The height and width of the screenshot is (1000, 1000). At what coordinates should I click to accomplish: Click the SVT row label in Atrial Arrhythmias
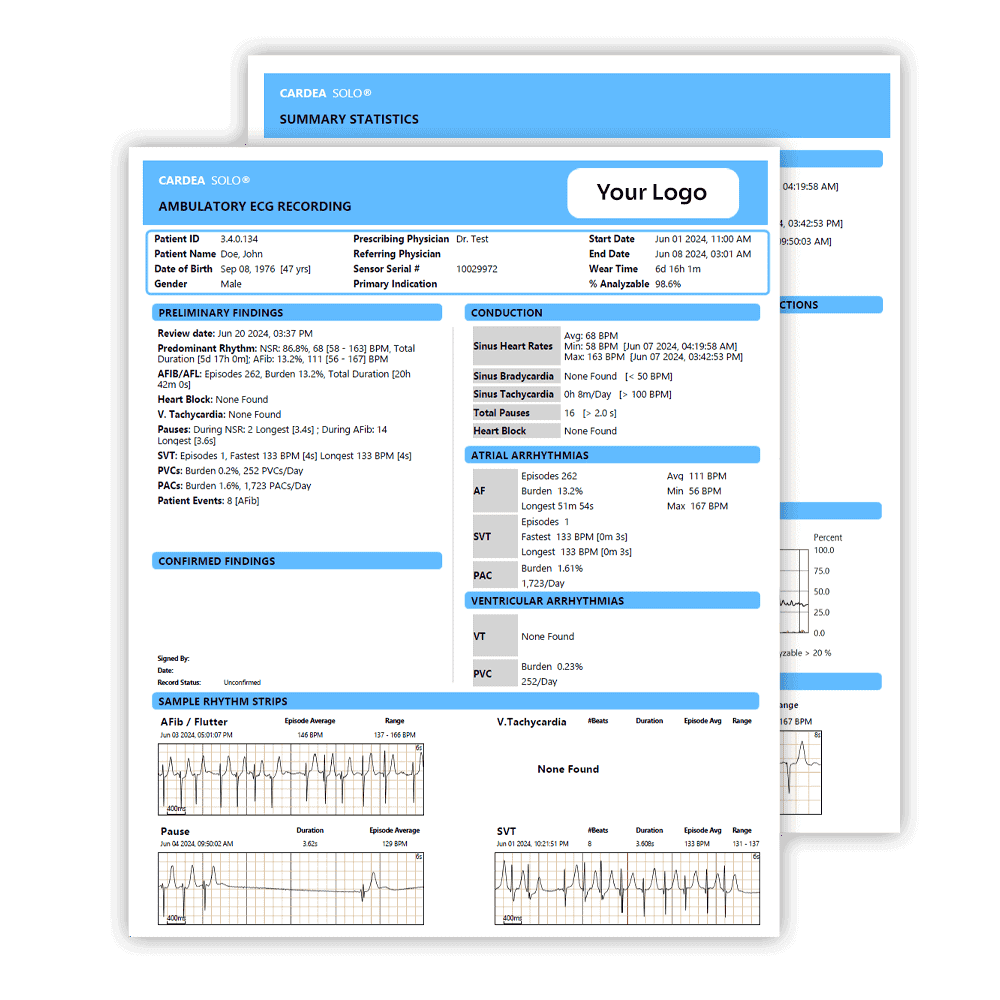click(x=495, y=537)
